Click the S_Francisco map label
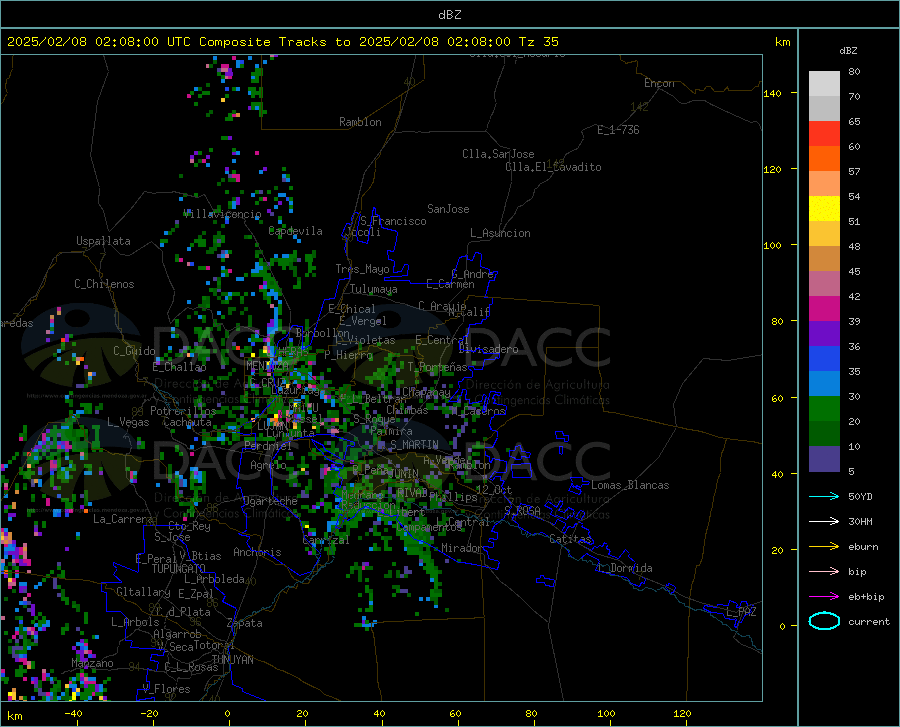Viewport: 900px width, 727px height. (393, 221)
